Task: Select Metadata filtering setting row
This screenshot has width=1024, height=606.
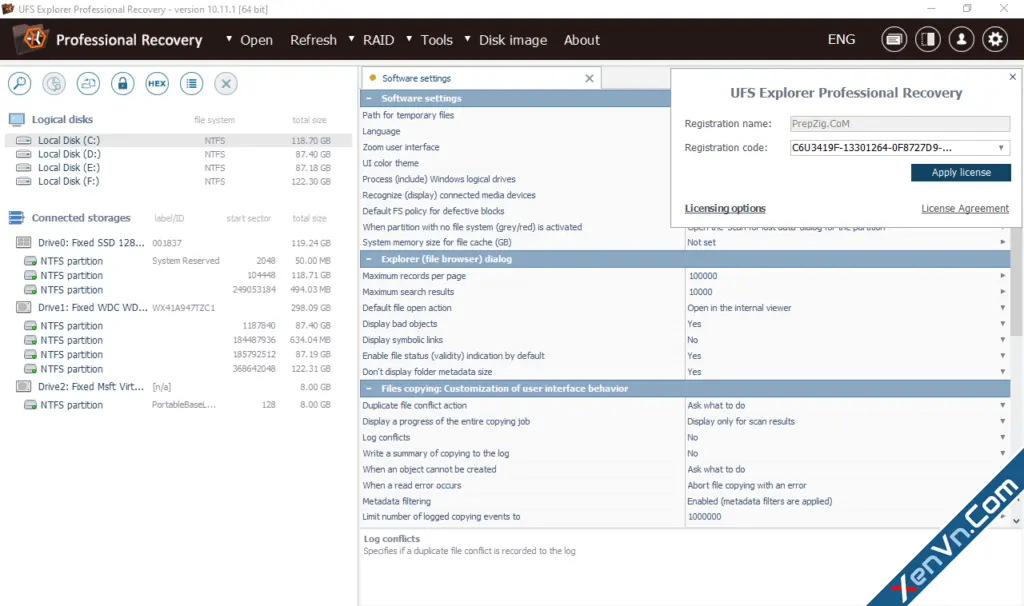Action: (685, 502)
